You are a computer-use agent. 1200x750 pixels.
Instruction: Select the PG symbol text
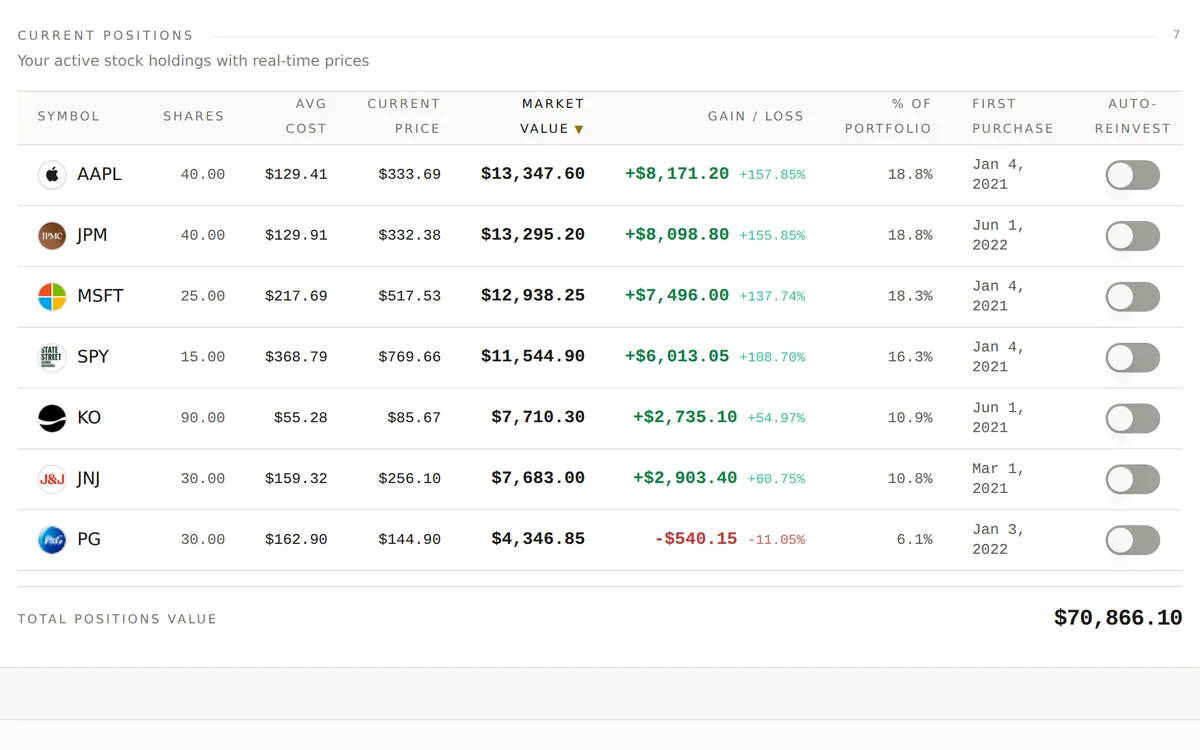(x=89, y=540)
